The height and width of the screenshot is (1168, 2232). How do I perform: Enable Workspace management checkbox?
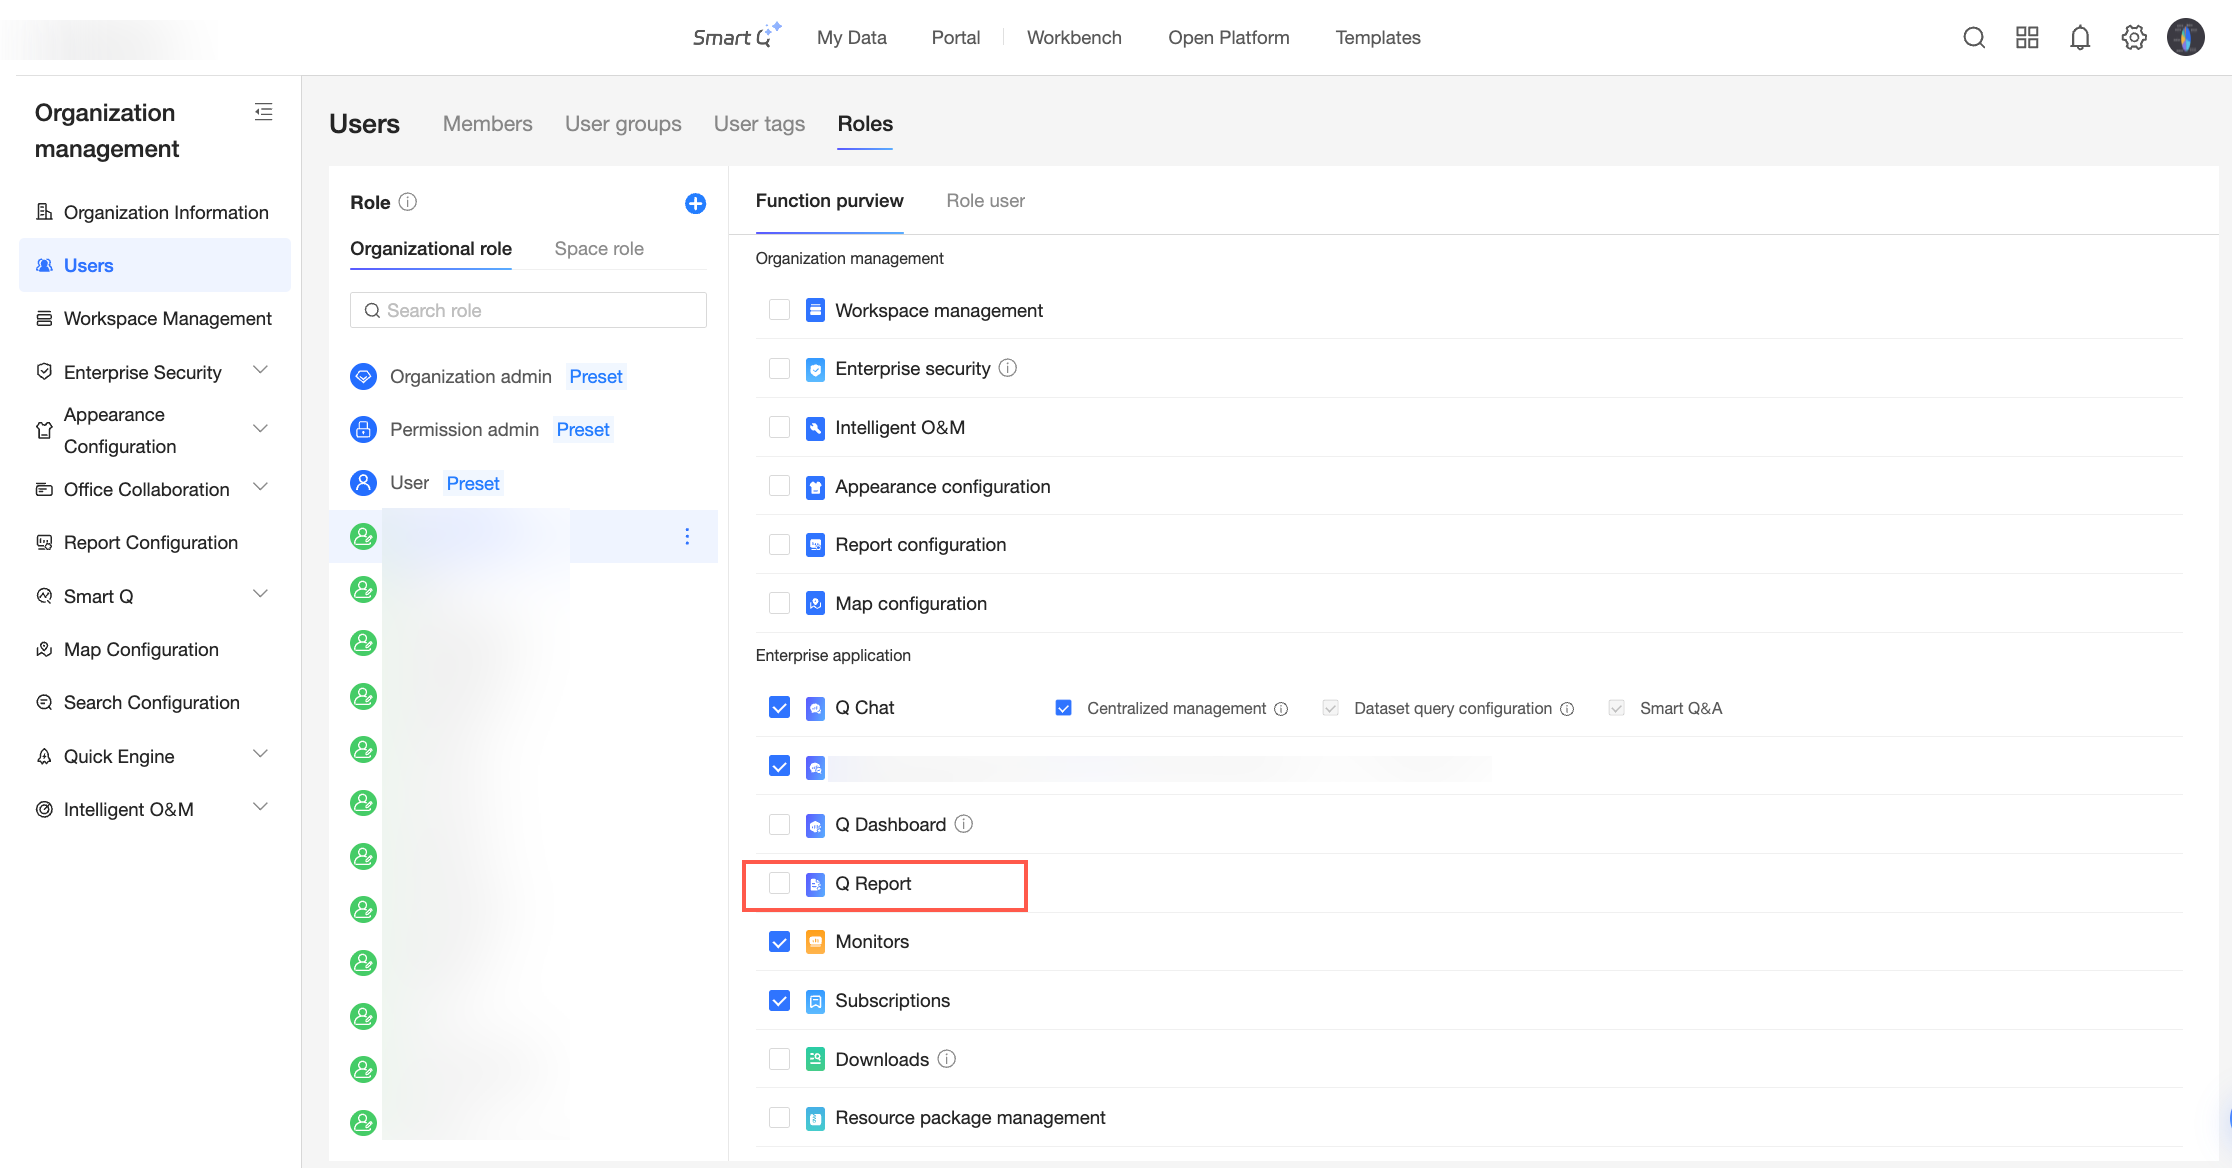[x=779, y=310]
